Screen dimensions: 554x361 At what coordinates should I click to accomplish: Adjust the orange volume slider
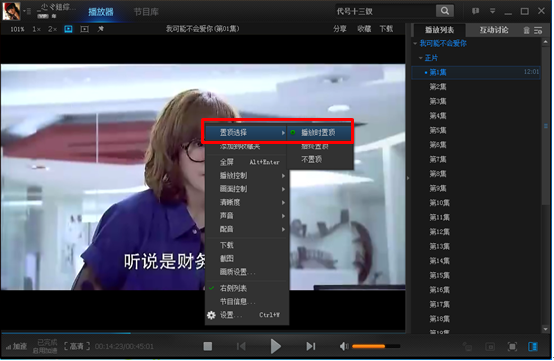coord(376,347)
